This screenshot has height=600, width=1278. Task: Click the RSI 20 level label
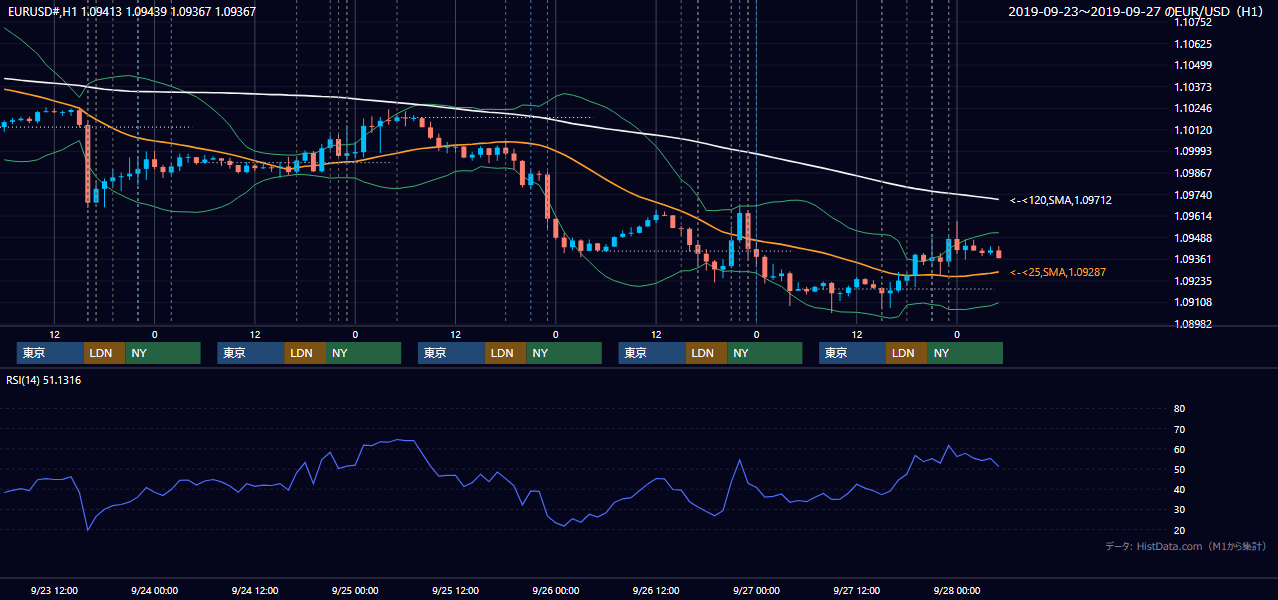1179,530
